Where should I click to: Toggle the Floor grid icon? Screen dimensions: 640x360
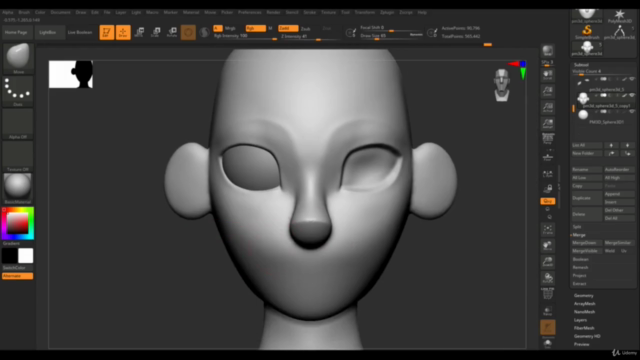click(547, 157)
